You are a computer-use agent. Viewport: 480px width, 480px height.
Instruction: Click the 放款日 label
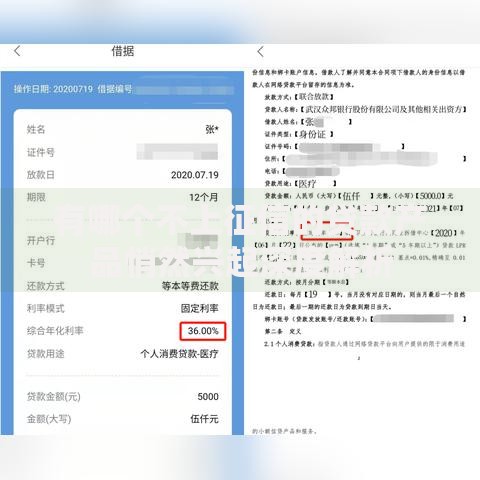[x=40, y=175]
